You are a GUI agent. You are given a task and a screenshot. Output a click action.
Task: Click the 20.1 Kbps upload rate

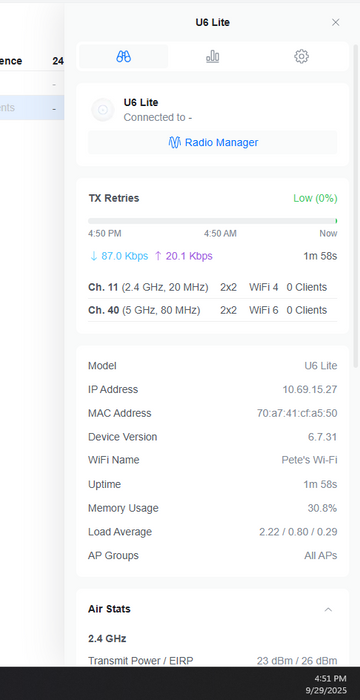pyautogui.click(x=184, y=256)
